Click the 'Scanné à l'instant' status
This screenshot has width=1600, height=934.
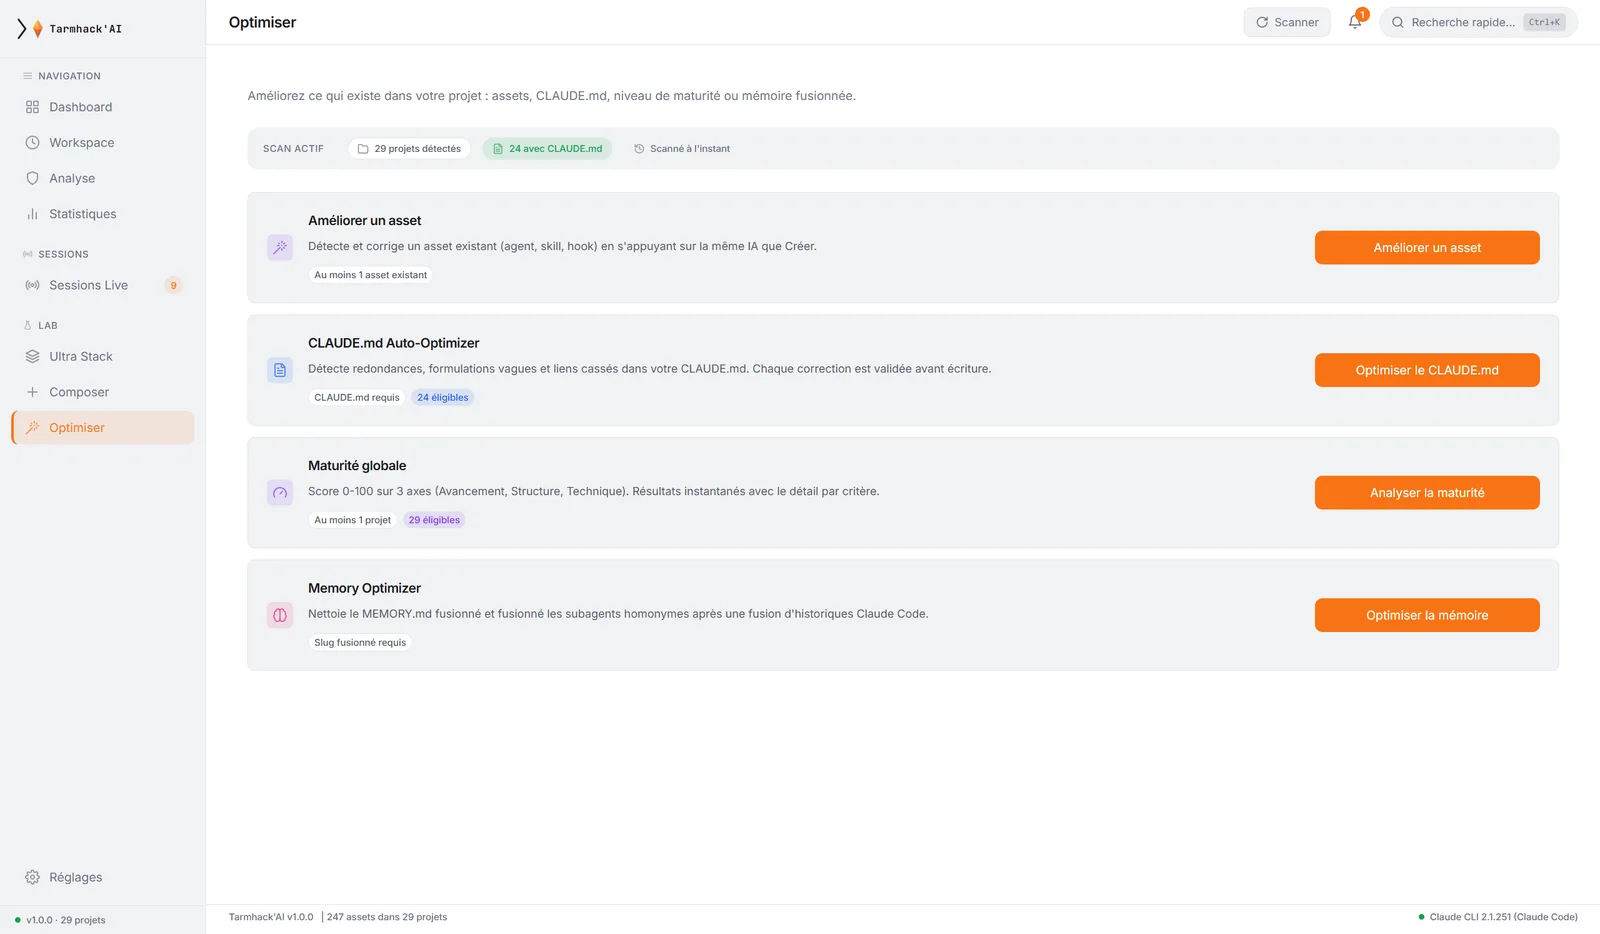(x=682, y=149)
